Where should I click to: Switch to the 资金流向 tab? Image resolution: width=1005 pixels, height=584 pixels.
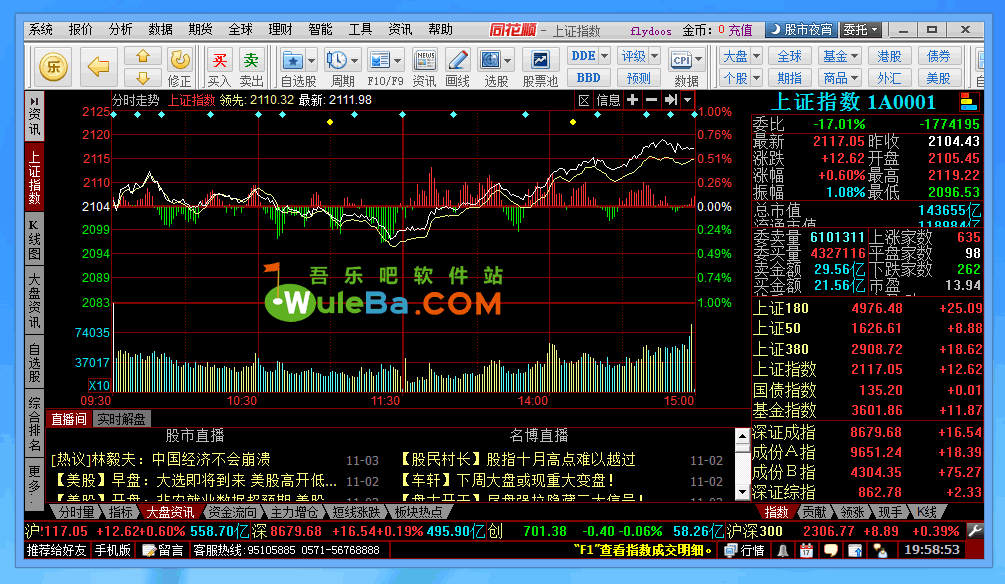tap(232, 512)
